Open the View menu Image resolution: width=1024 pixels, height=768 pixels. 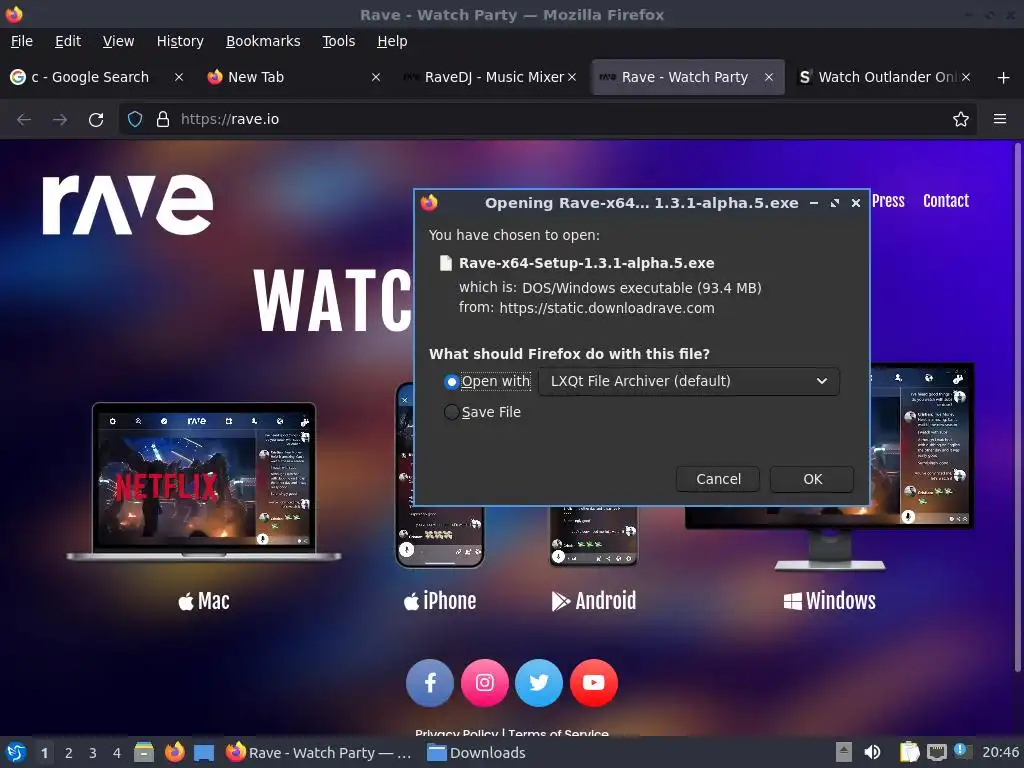118,41
